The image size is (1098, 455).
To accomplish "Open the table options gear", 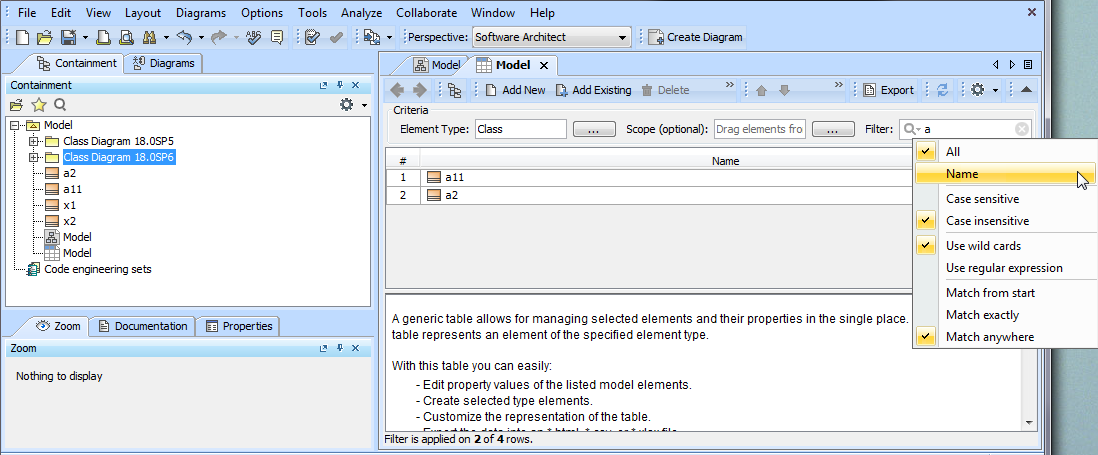I will point(977,90).
